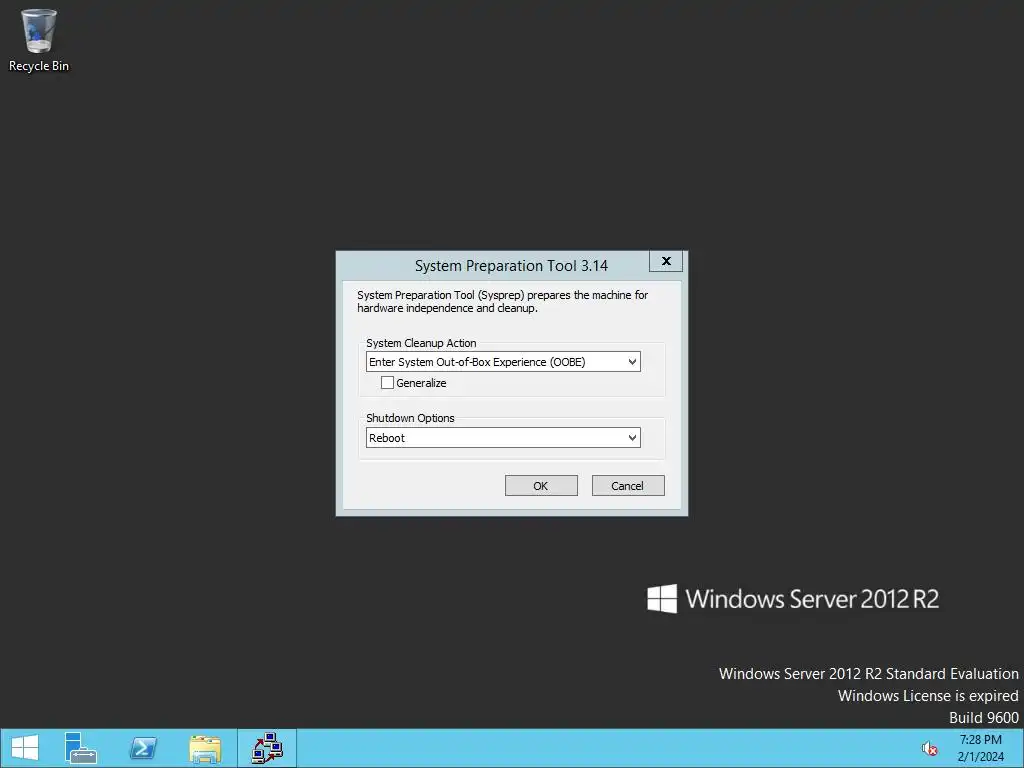Click the Generalize label text
Image resolution: width=1024 pixels, height=768 pixels.
point(421,383)
